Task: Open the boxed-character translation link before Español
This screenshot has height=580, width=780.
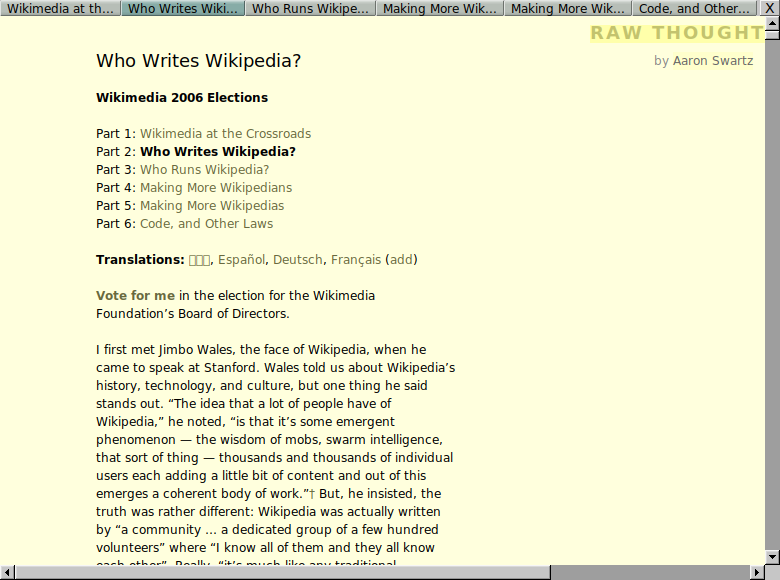Action: pos(199,260)
